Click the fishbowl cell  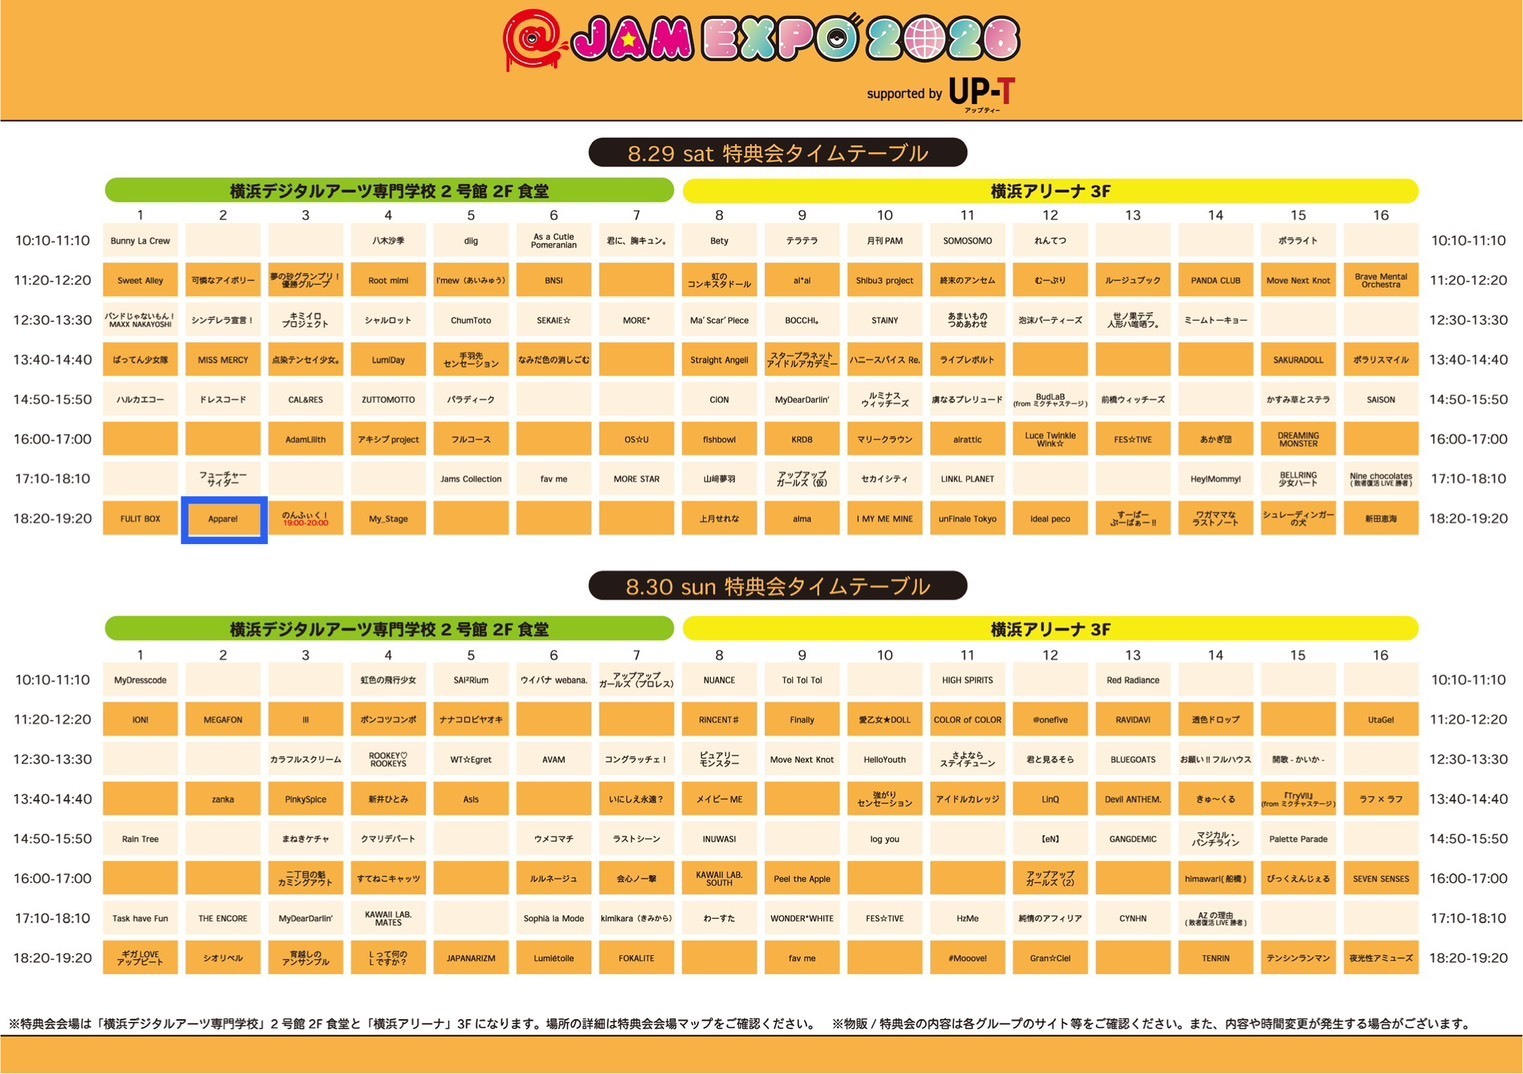point(719,439)
